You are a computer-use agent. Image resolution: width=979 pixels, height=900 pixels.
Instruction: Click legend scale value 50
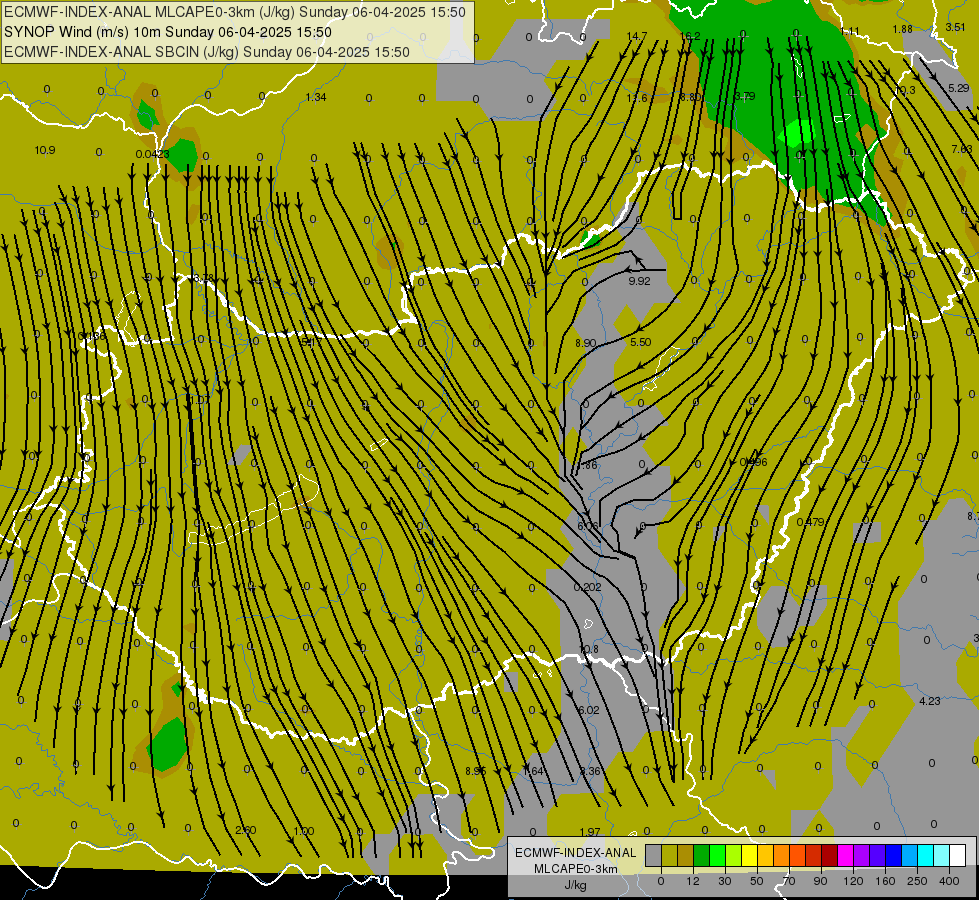tap(757, 881)
